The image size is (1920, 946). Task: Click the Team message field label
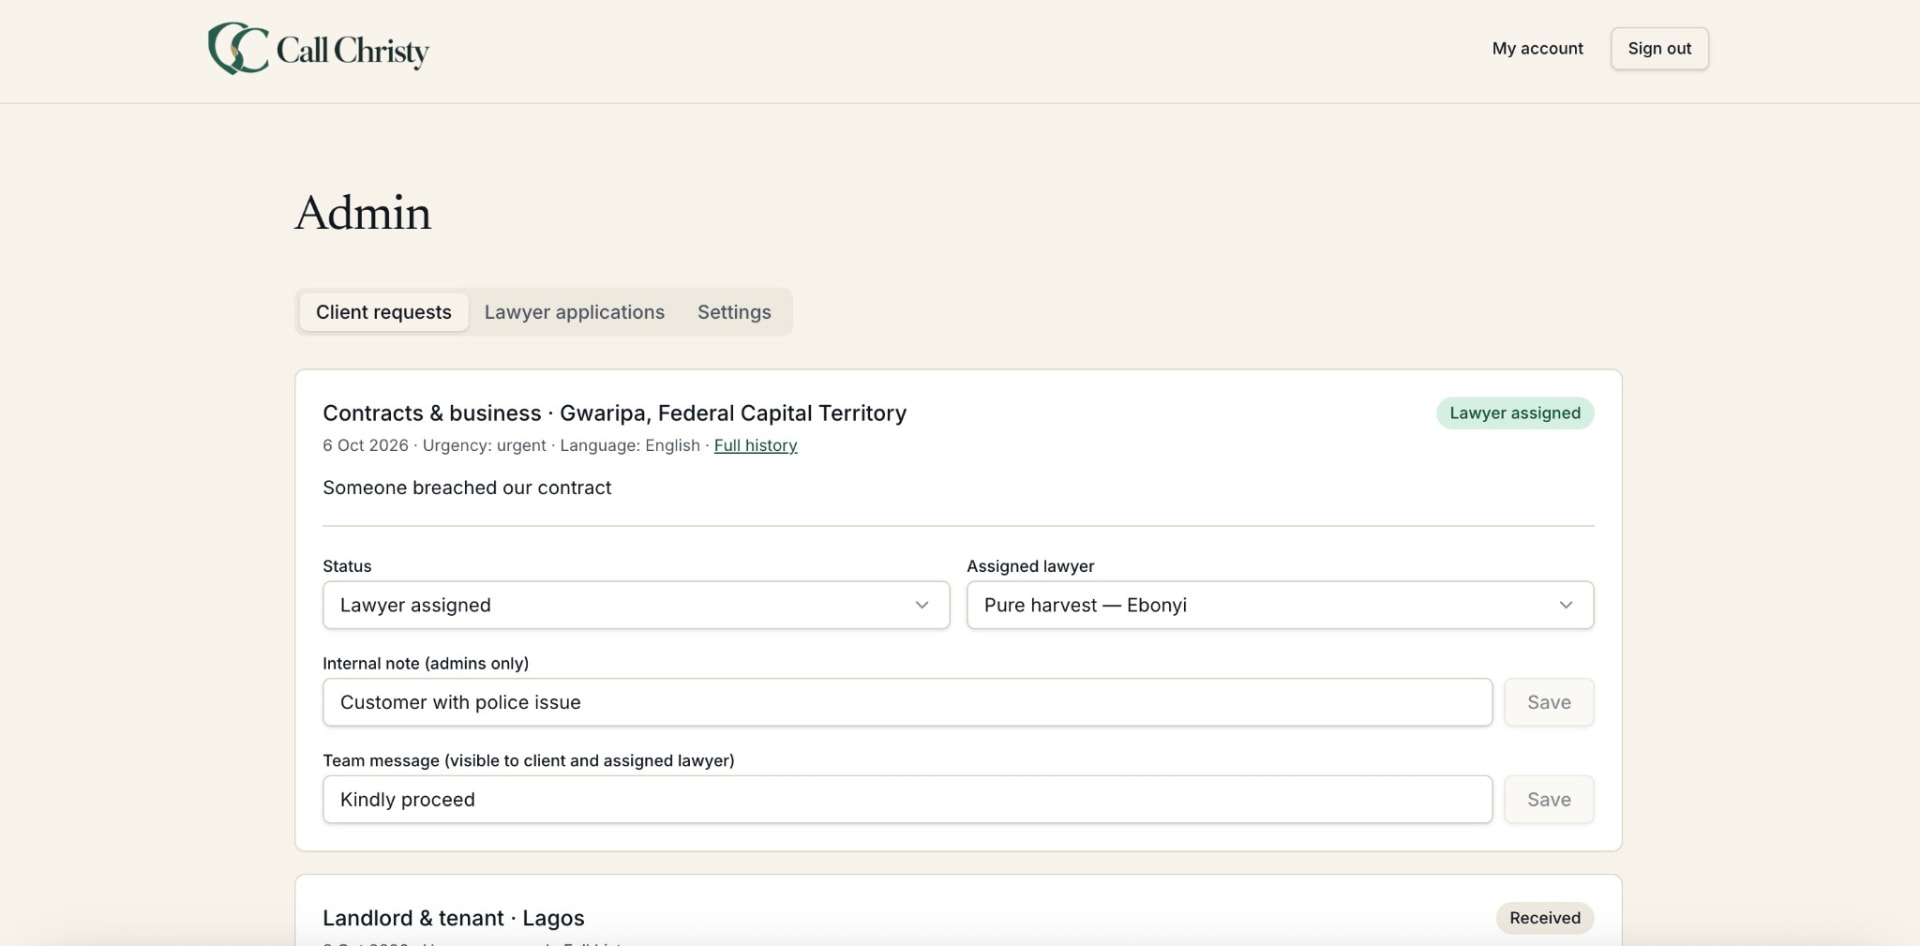[528, 760]
